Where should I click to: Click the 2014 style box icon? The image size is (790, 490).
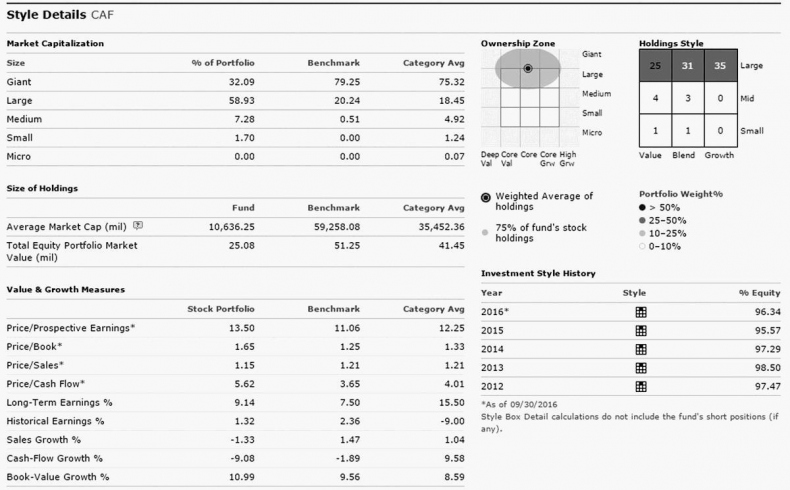pyautogui.click(x=641, y=349)
